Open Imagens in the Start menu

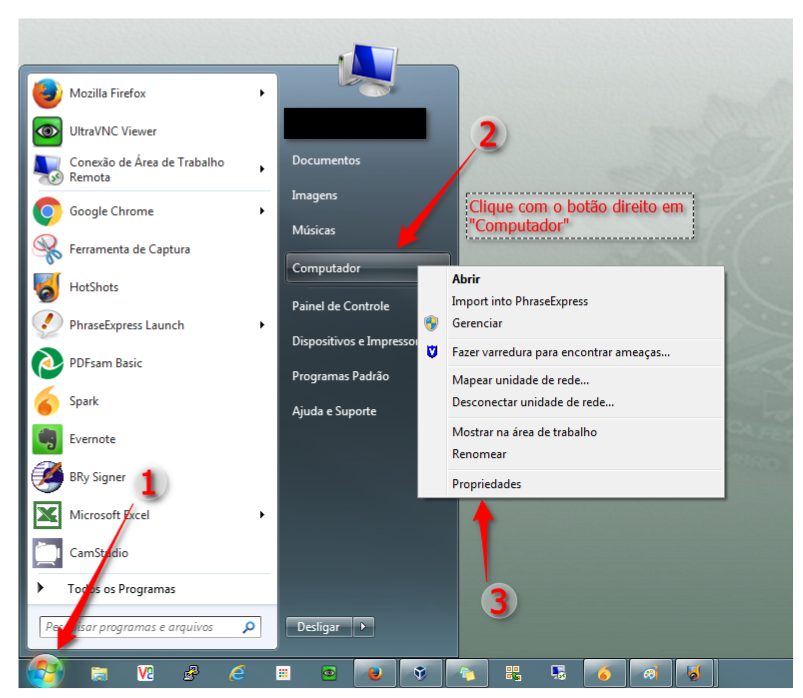tap(314, 195)
